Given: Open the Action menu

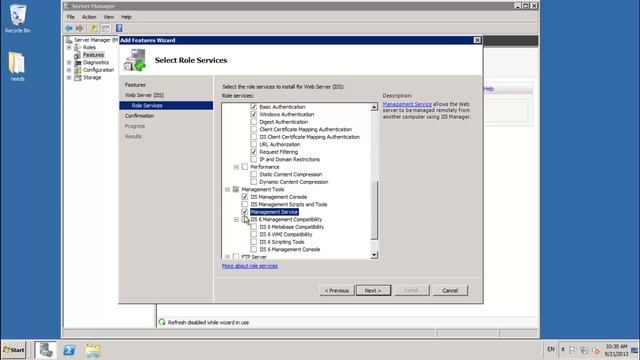Looking at the screenshot, I should coord(89,17).
